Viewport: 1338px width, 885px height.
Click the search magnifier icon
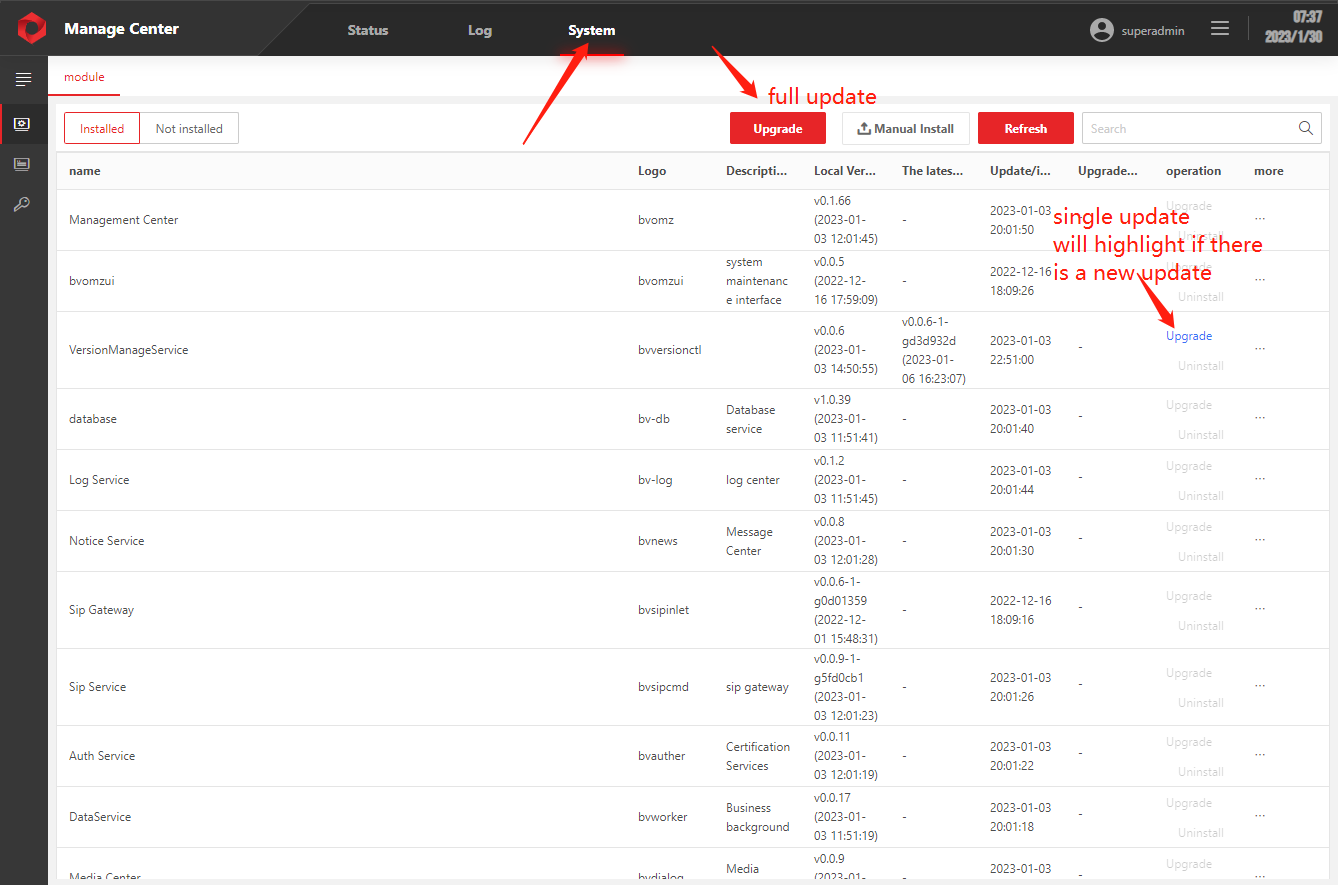pyautogui.click(x=1305, y=128)
